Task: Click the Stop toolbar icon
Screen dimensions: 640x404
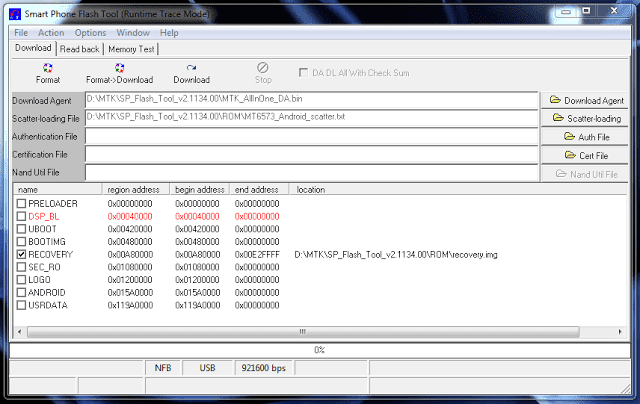Action: tap(262, 68)
